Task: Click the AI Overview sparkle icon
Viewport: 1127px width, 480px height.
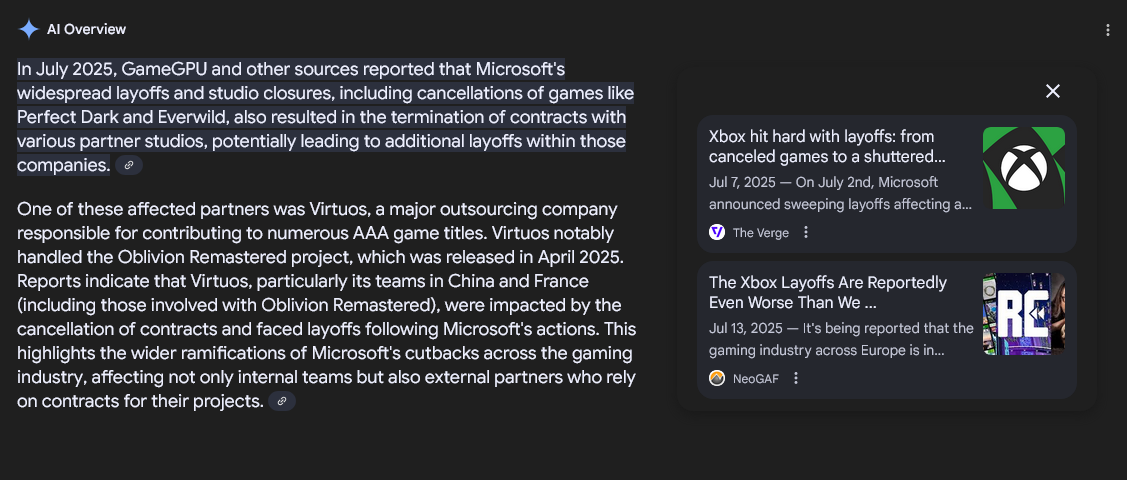Action: click(x=29, y=29)
